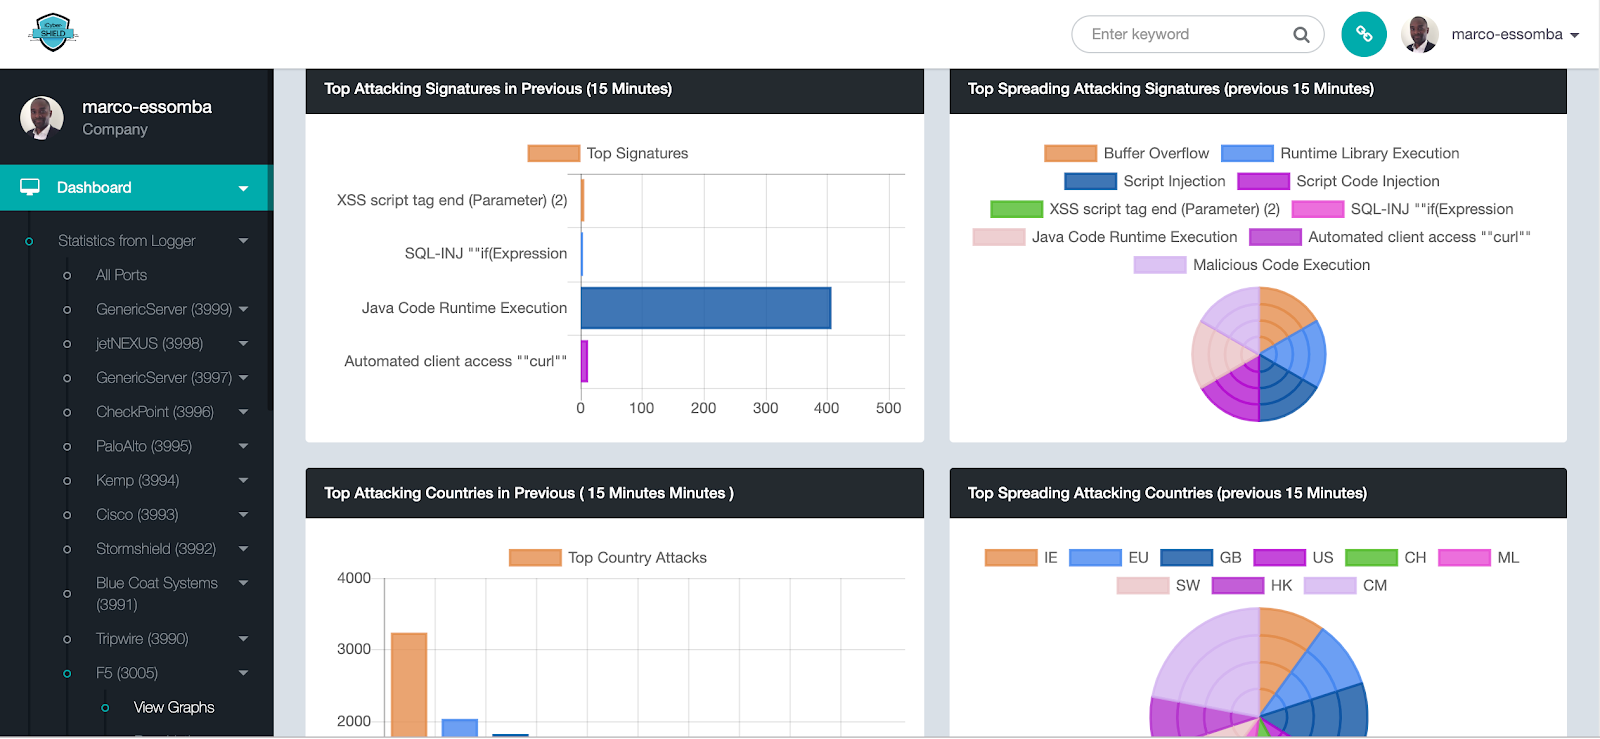Image resolution: width=1600 pixels, height=739 pixels.
Task: Open Statistics from Logger section
Action: point(127,241)
